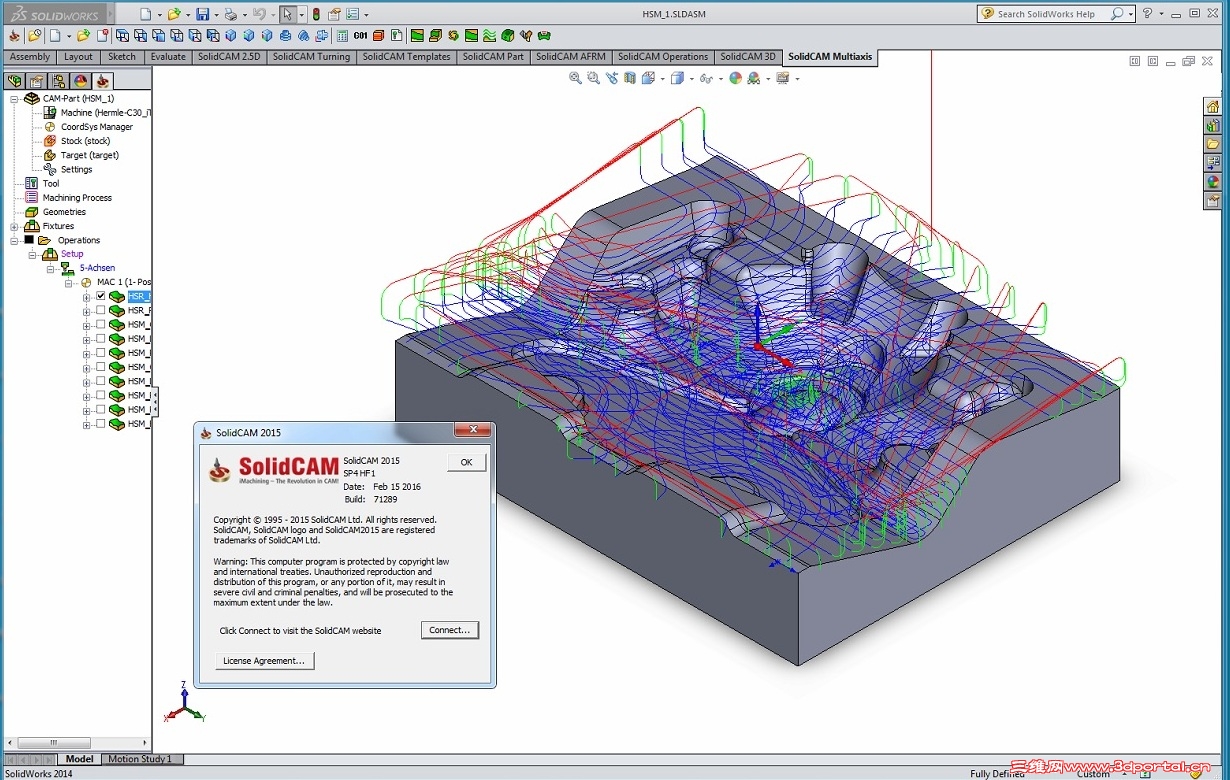Viewport: 1230px width, 780px height.
Task: Expand the Fixtures tree node
Action: (14, 226)
